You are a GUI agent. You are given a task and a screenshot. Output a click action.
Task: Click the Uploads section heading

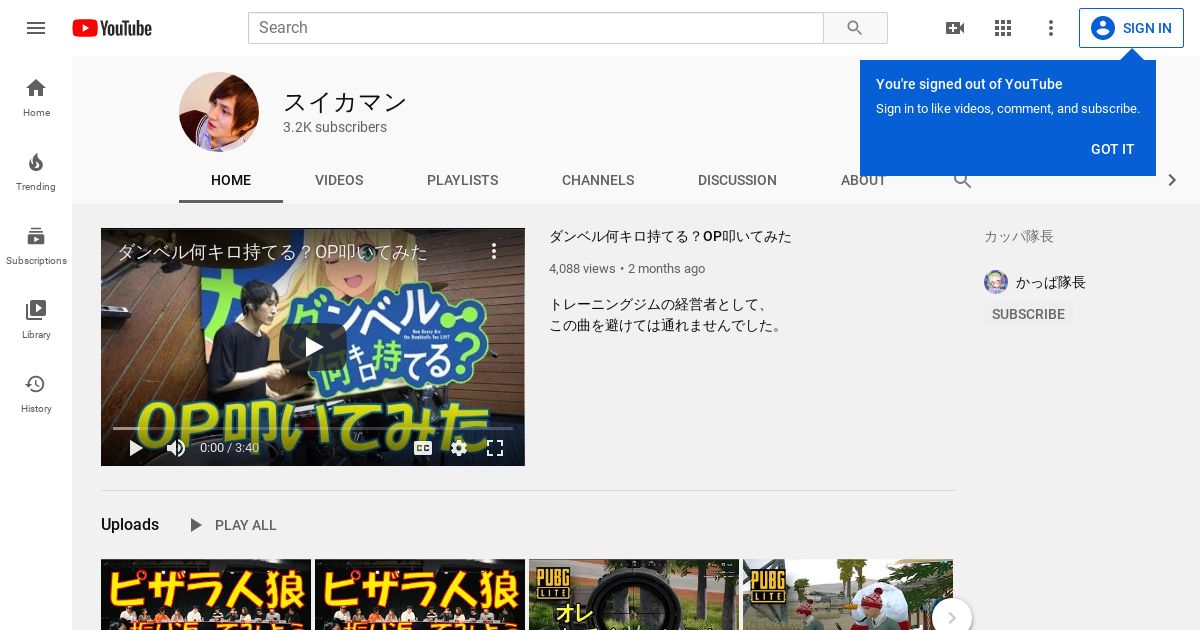coord(130,525)
